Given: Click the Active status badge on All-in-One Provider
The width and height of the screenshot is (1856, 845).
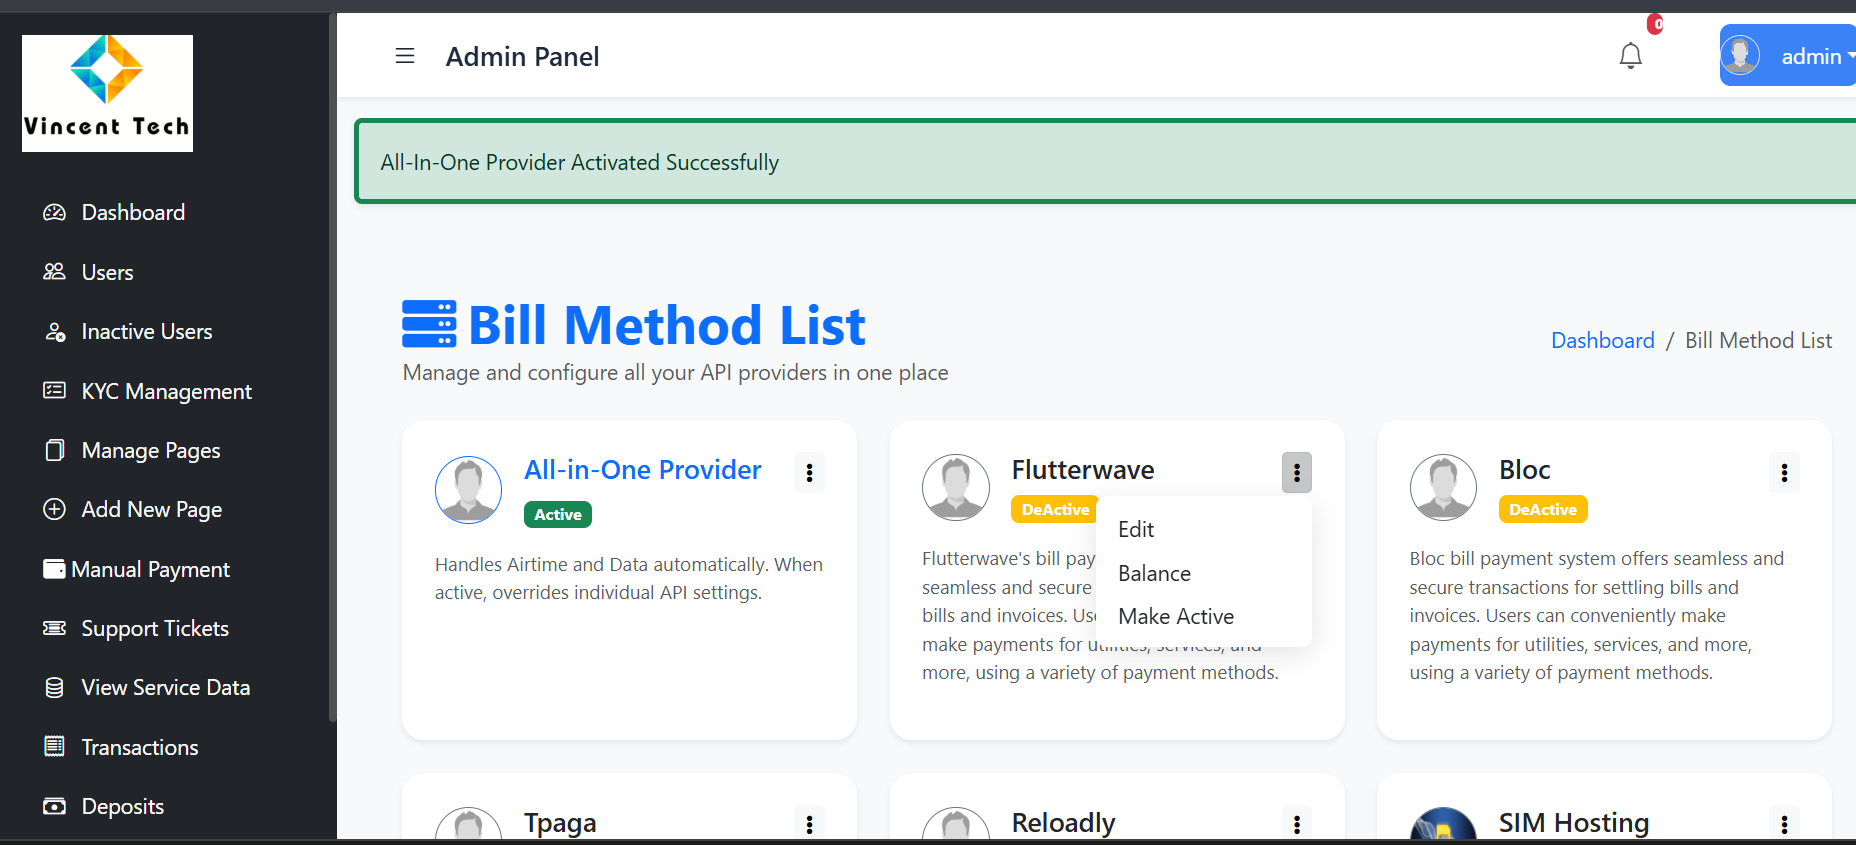Looking at the screenshot, I should (557, 514).
